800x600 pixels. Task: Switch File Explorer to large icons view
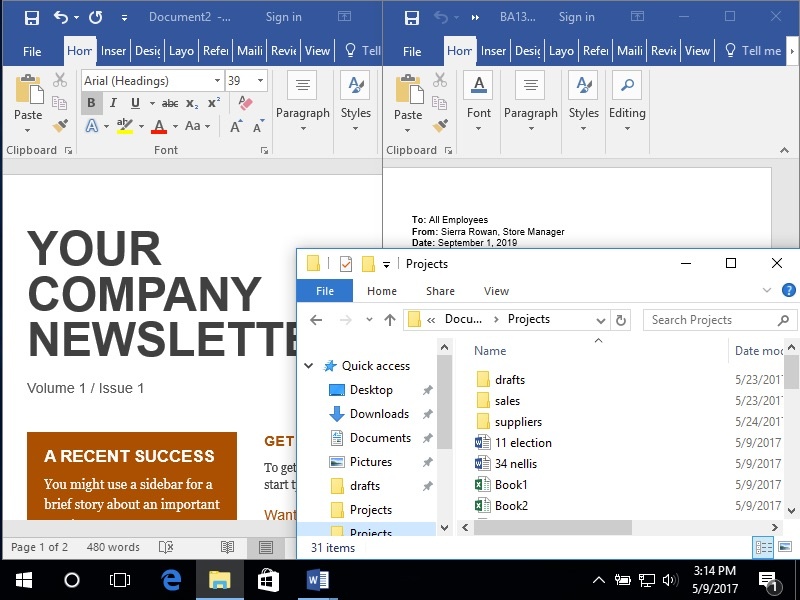(x=786, y=547)
